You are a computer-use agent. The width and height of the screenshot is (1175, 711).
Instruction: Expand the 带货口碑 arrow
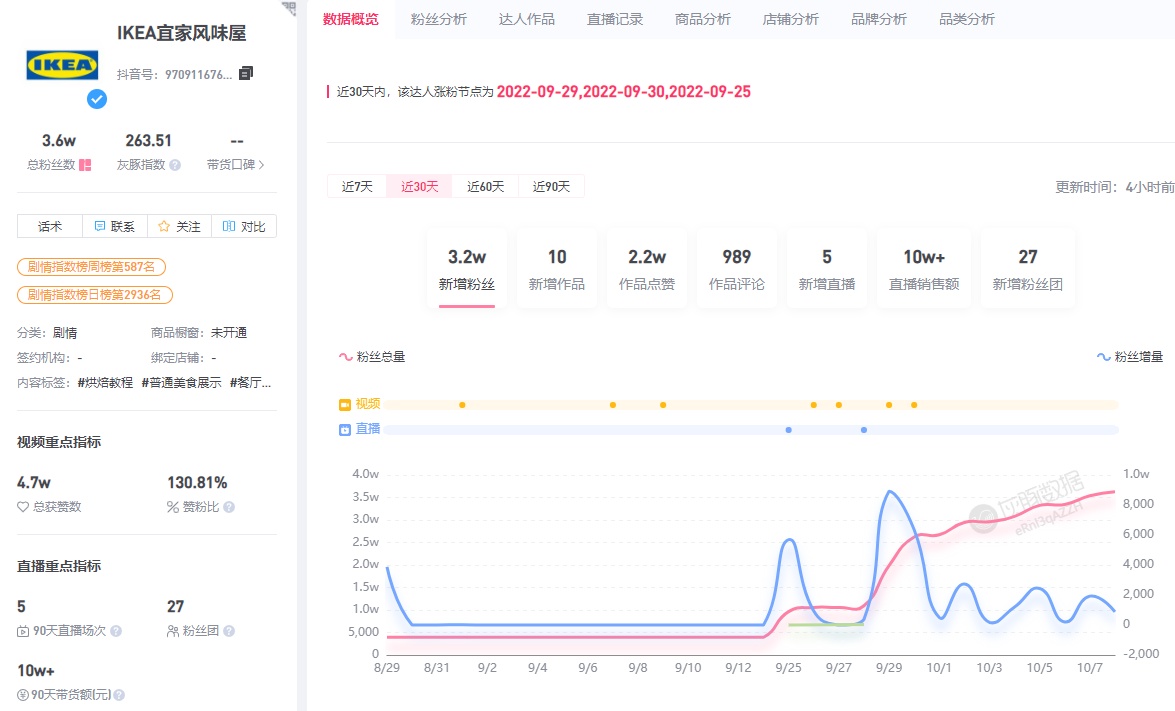[262, 165]
